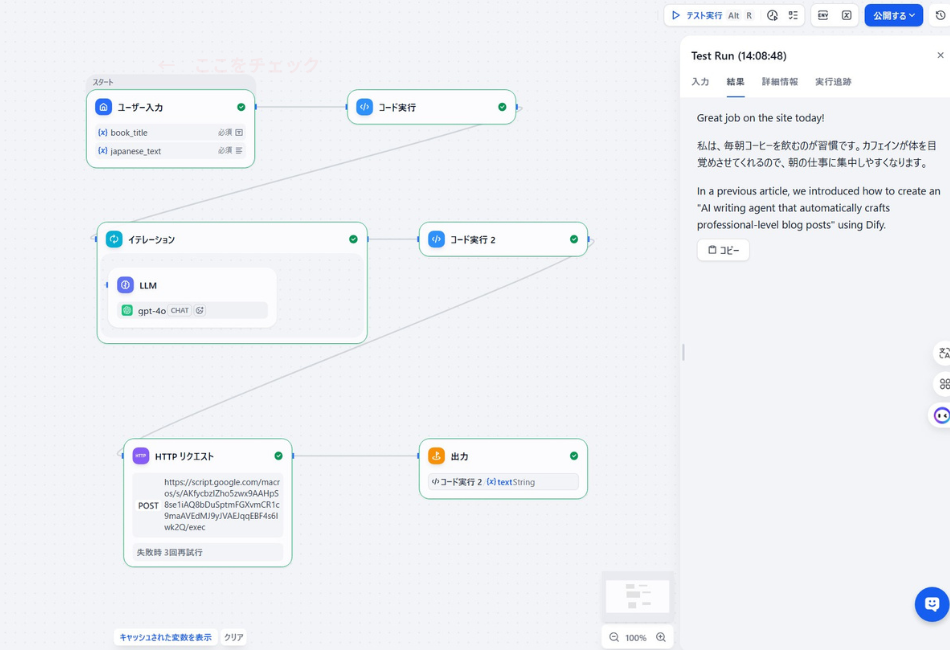Click the HTTP リクエスト node icon
Viewport: 950px width, 650px height.
[141, 456]
